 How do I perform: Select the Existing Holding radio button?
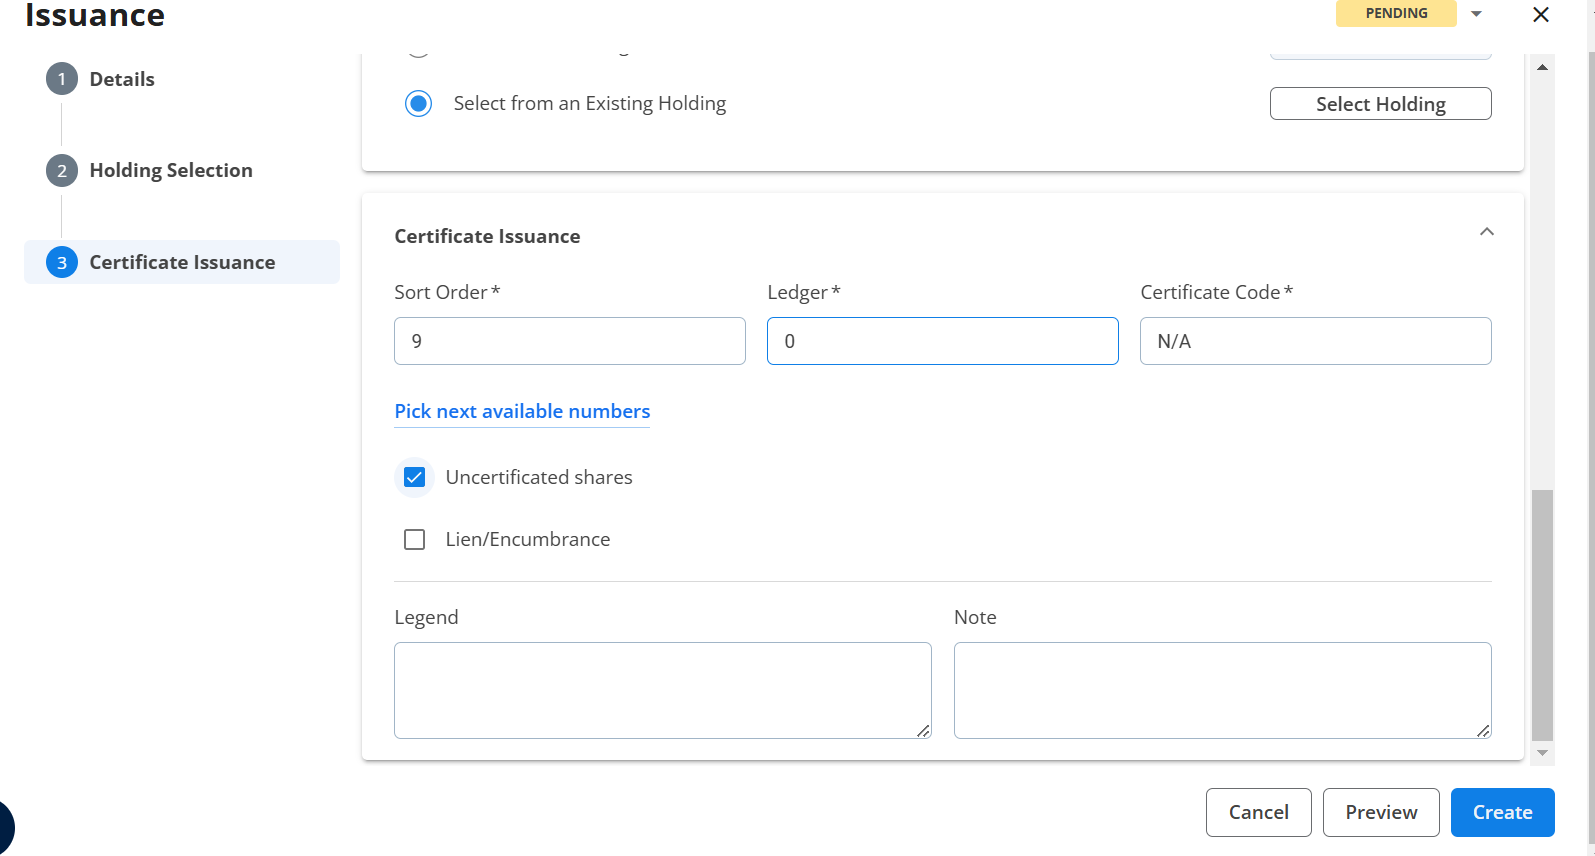pyautogui.click(x=419, y=104)
